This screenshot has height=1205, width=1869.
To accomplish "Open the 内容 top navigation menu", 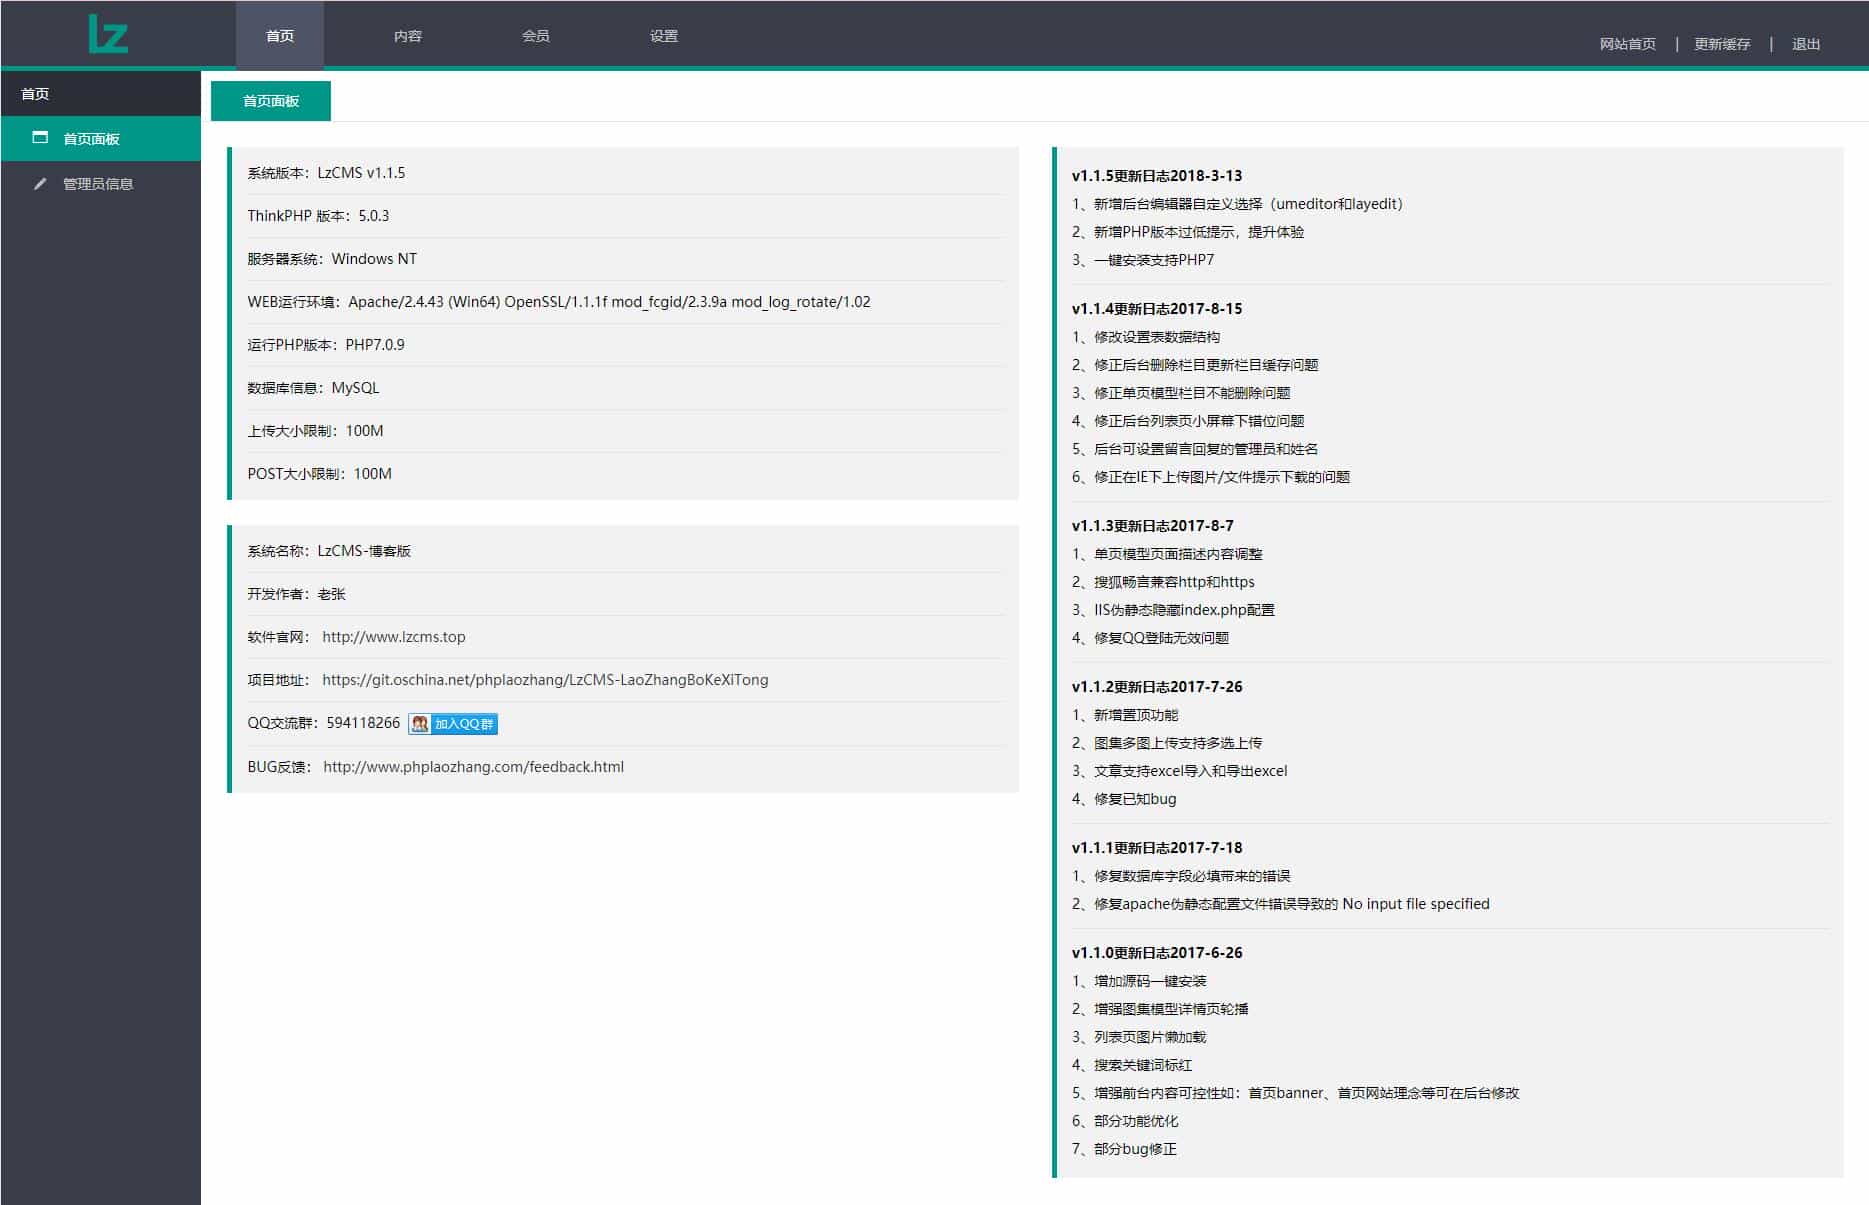I will pos(408,36).
